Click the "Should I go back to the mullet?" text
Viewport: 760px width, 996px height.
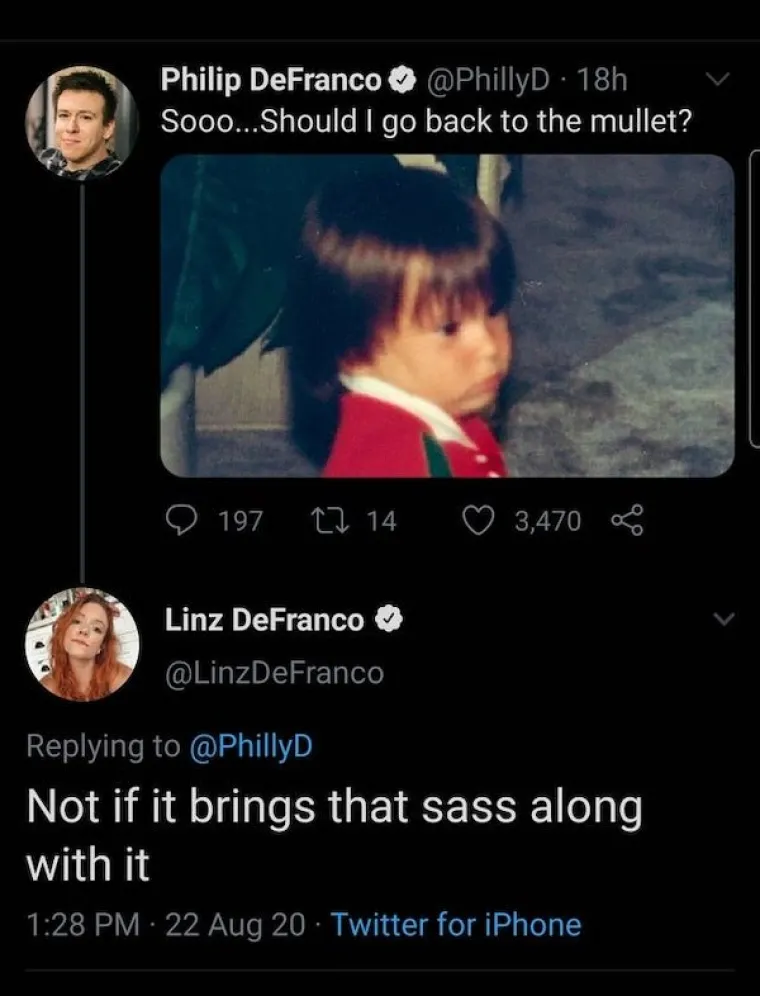(x=430, y=121)
